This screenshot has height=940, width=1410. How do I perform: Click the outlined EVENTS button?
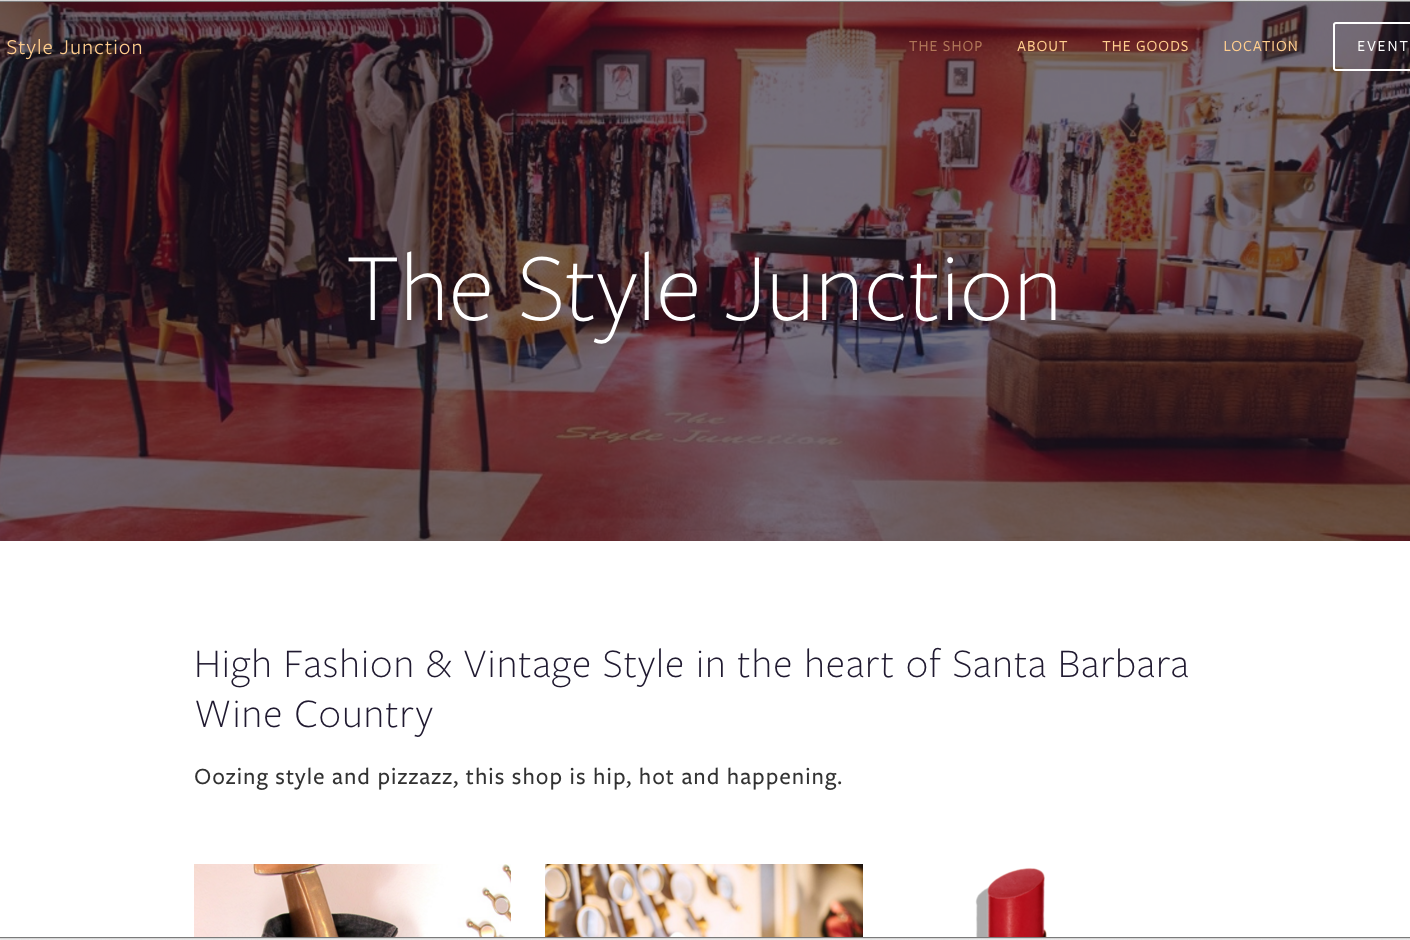coord(1372,46)
